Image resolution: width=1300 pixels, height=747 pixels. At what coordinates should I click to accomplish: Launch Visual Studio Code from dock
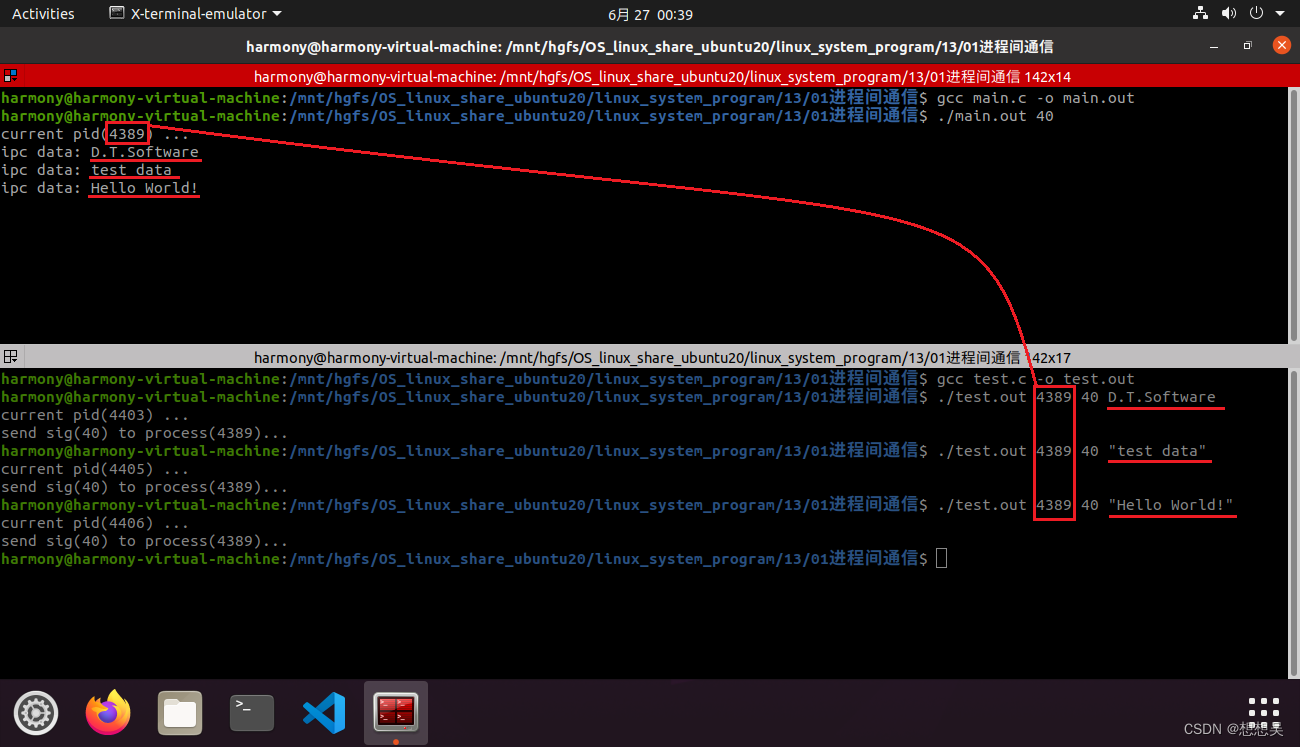pos(324,713)
